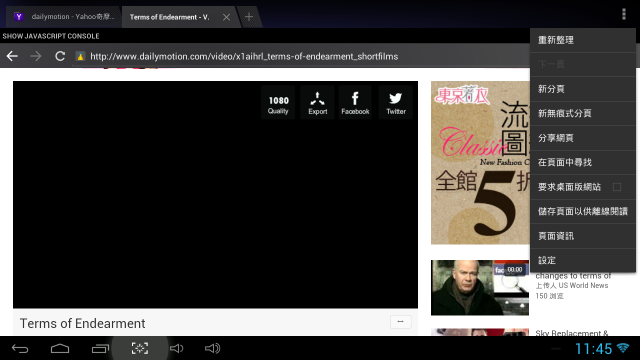Tap the Android back navigation button

click(20, 348)
